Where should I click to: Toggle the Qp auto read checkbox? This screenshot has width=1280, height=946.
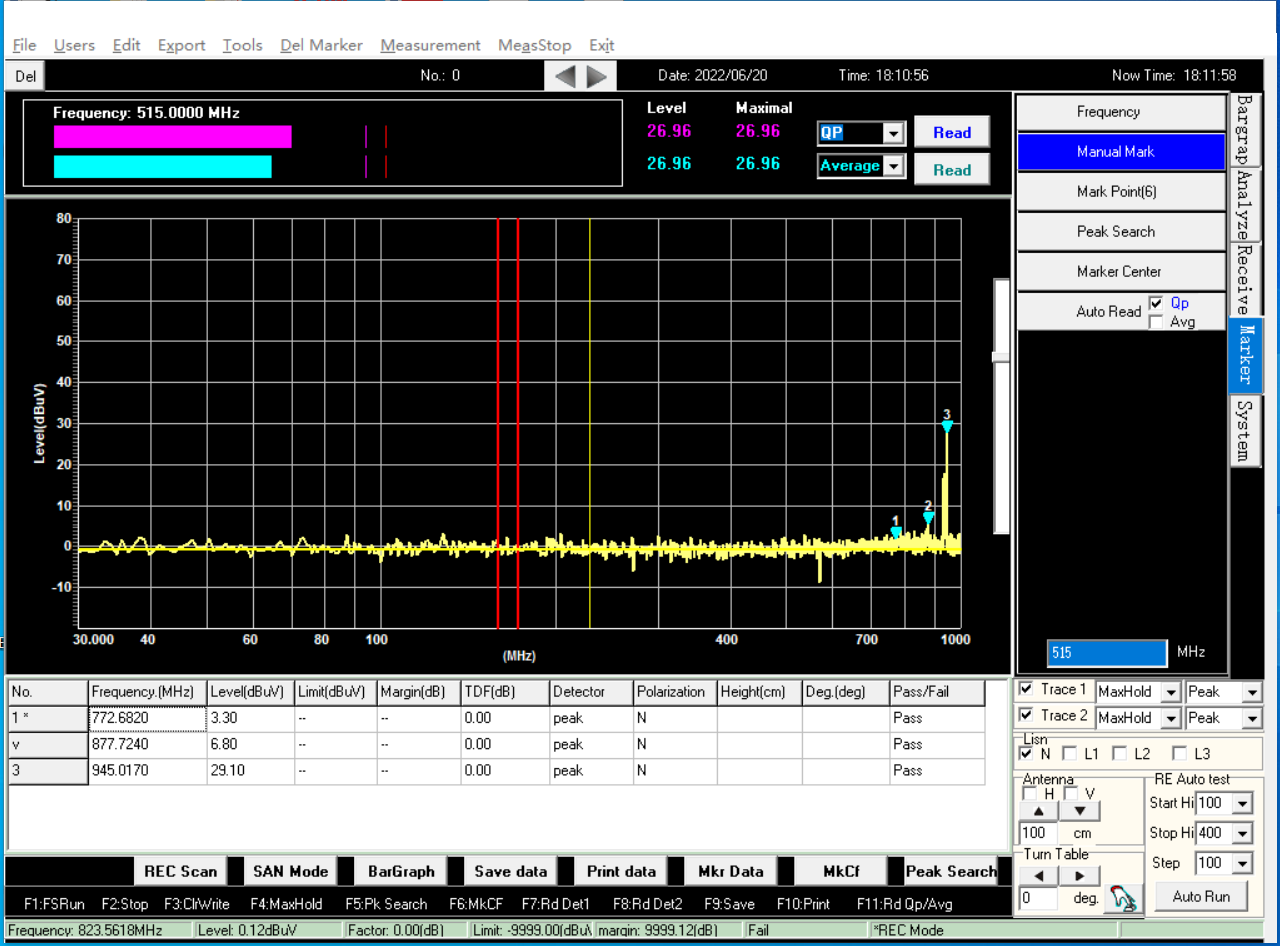click(x=1157, y=303)
